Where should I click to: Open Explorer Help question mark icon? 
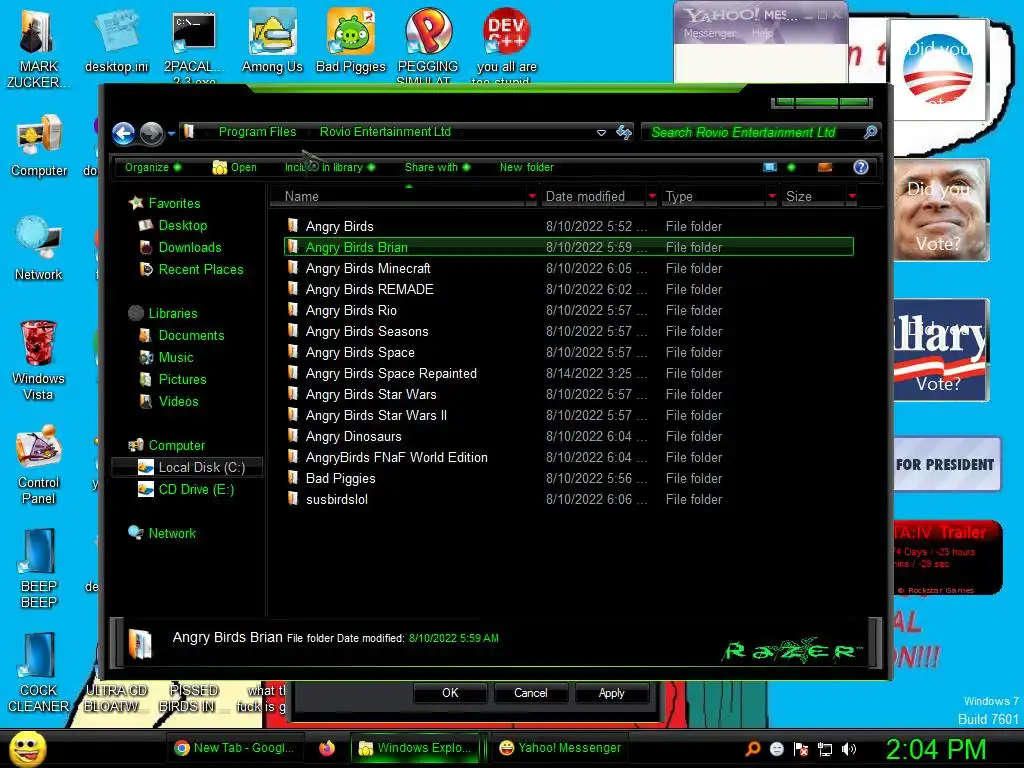861,167
